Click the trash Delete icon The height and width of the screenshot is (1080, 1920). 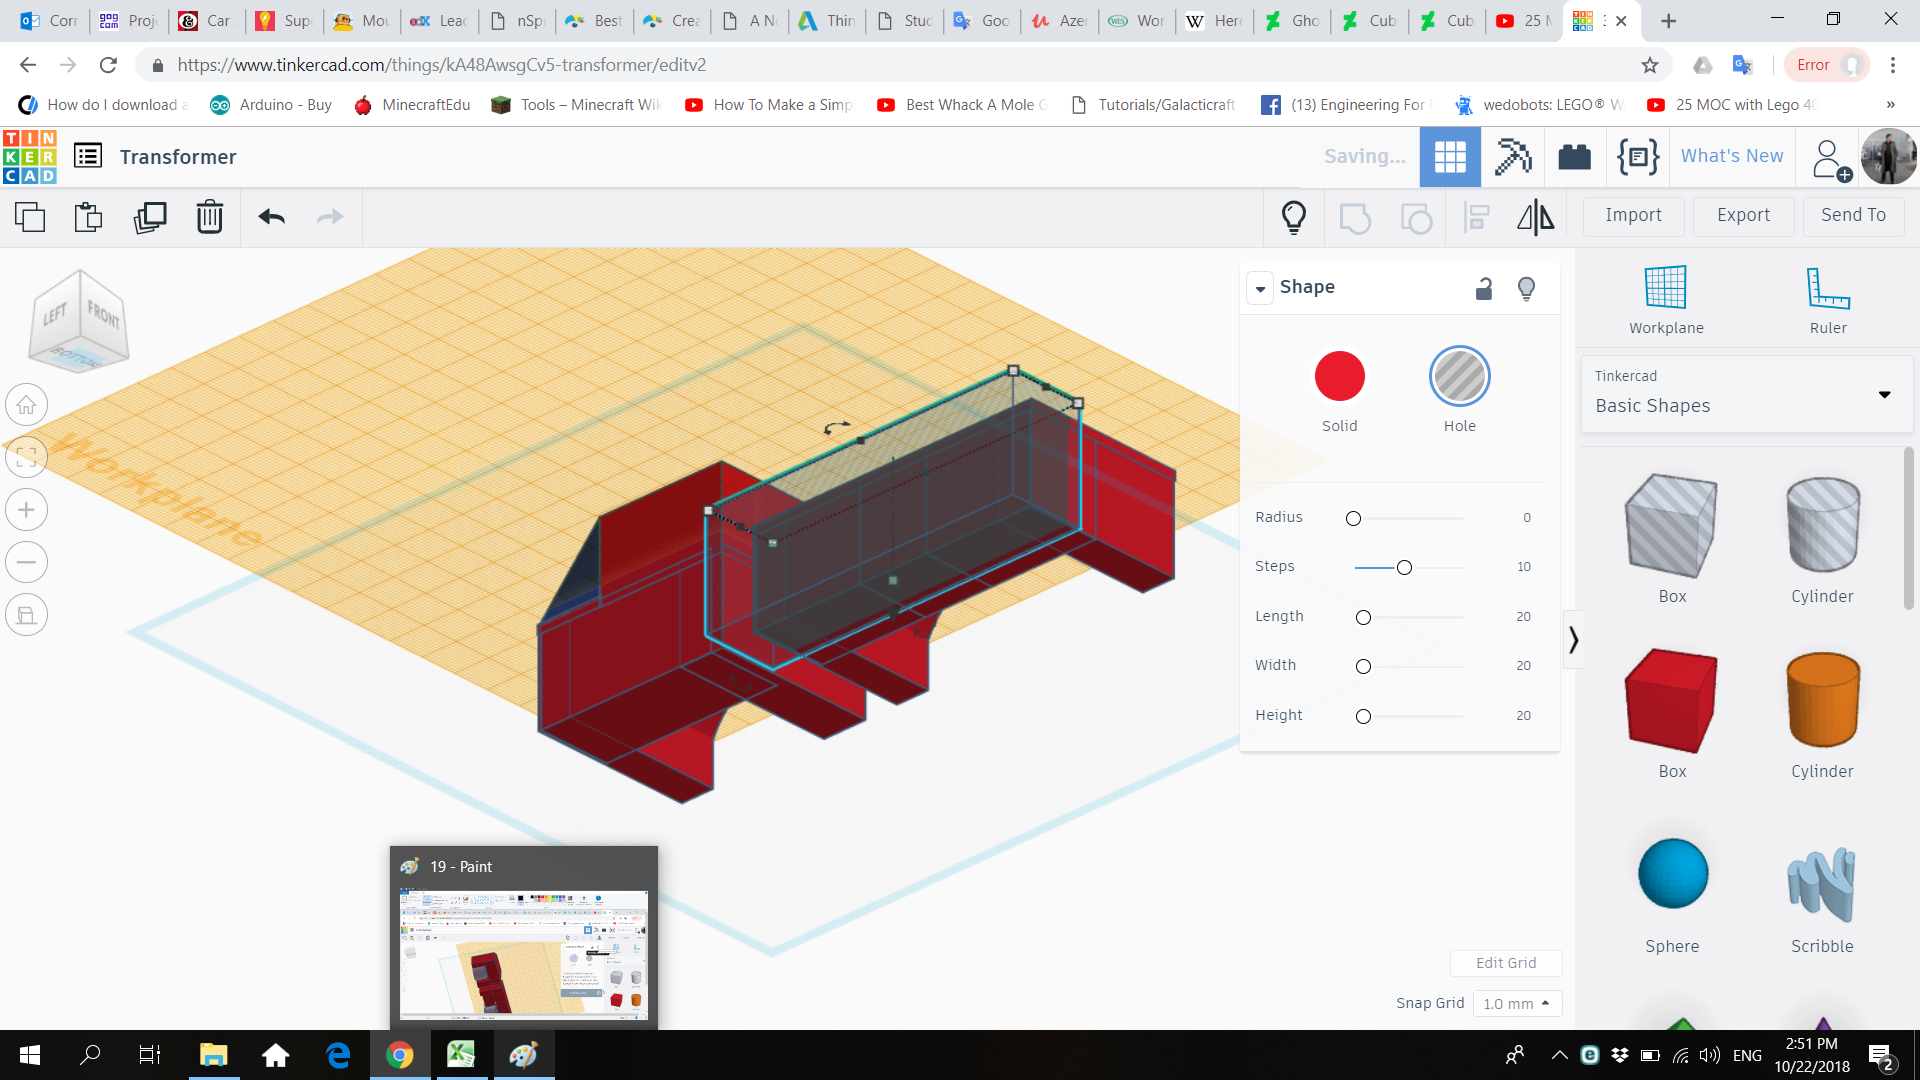point(209,217)
